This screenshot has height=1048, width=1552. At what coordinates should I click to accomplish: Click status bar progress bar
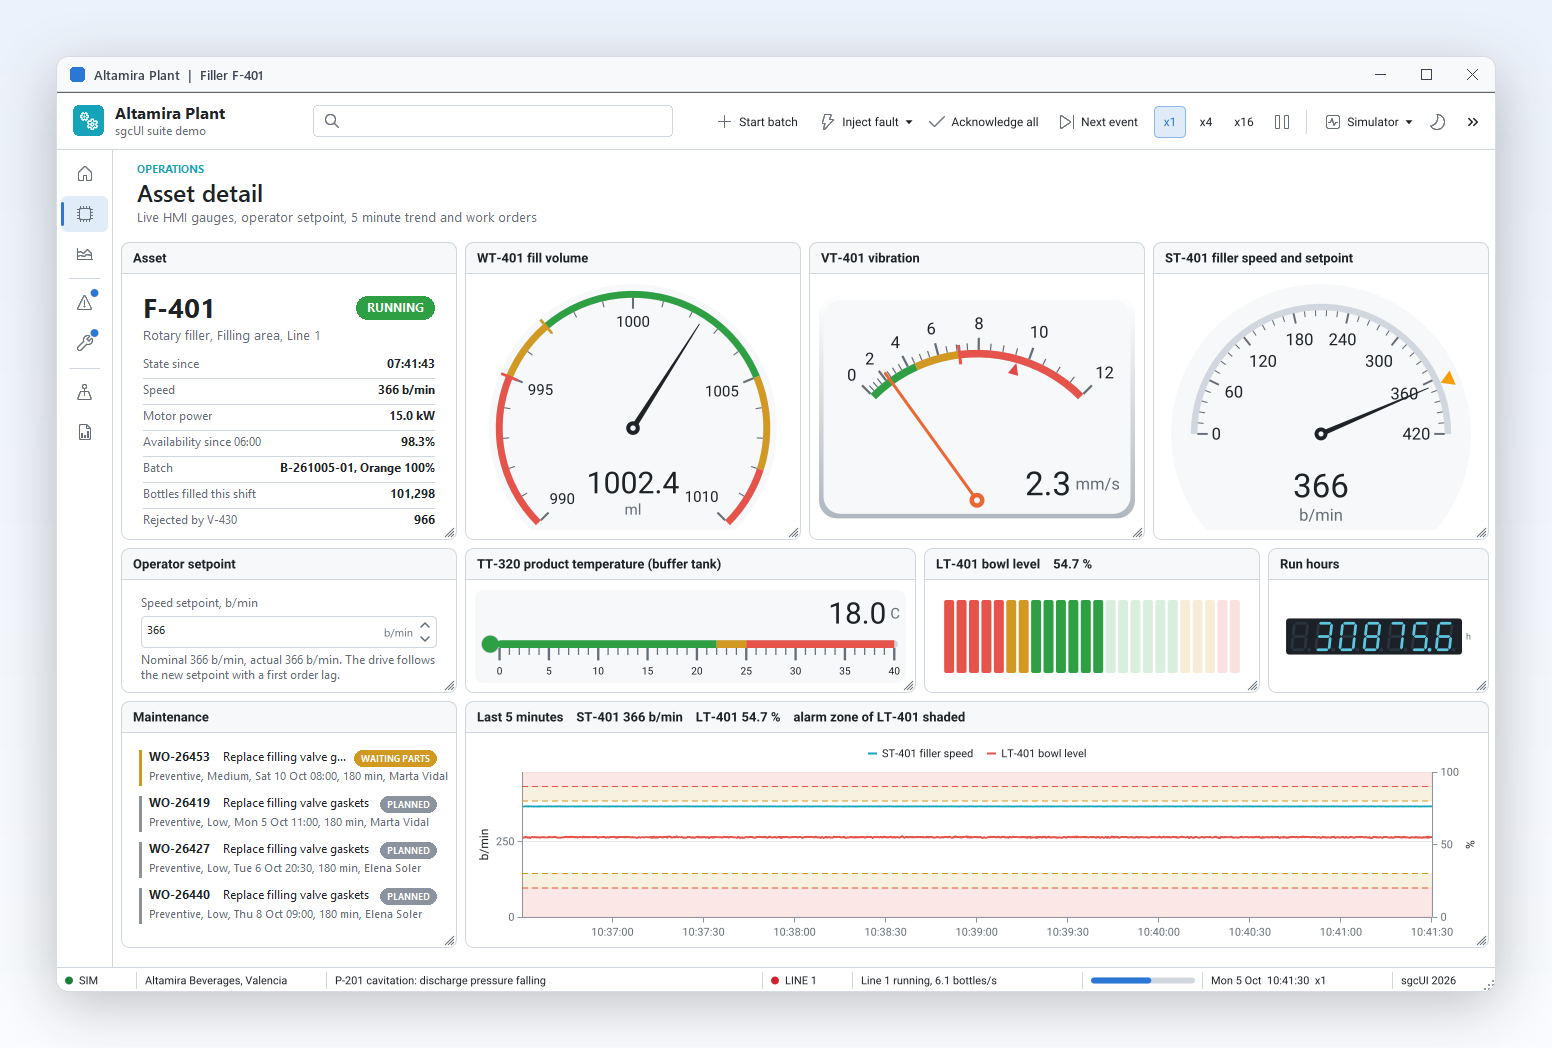[x=1142, y=981]
